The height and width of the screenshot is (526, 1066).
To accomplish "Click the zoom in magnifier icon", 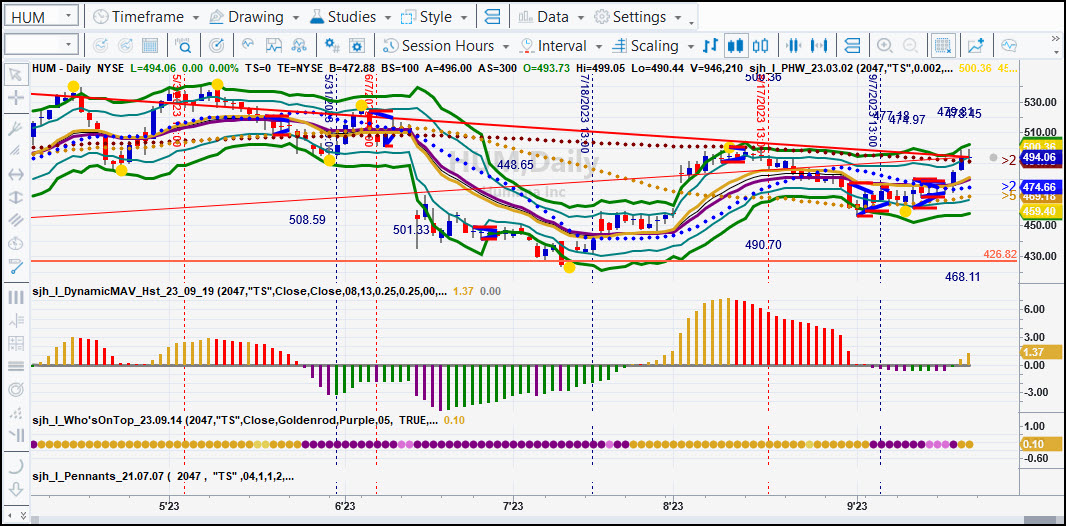I will click(x=884, y=46).
